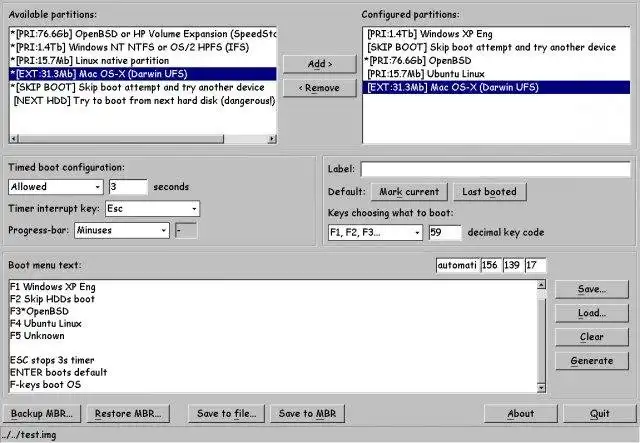Viewport: 640px width, 443px height.
Task: Click the automati text field
Action: coord(458,265)
